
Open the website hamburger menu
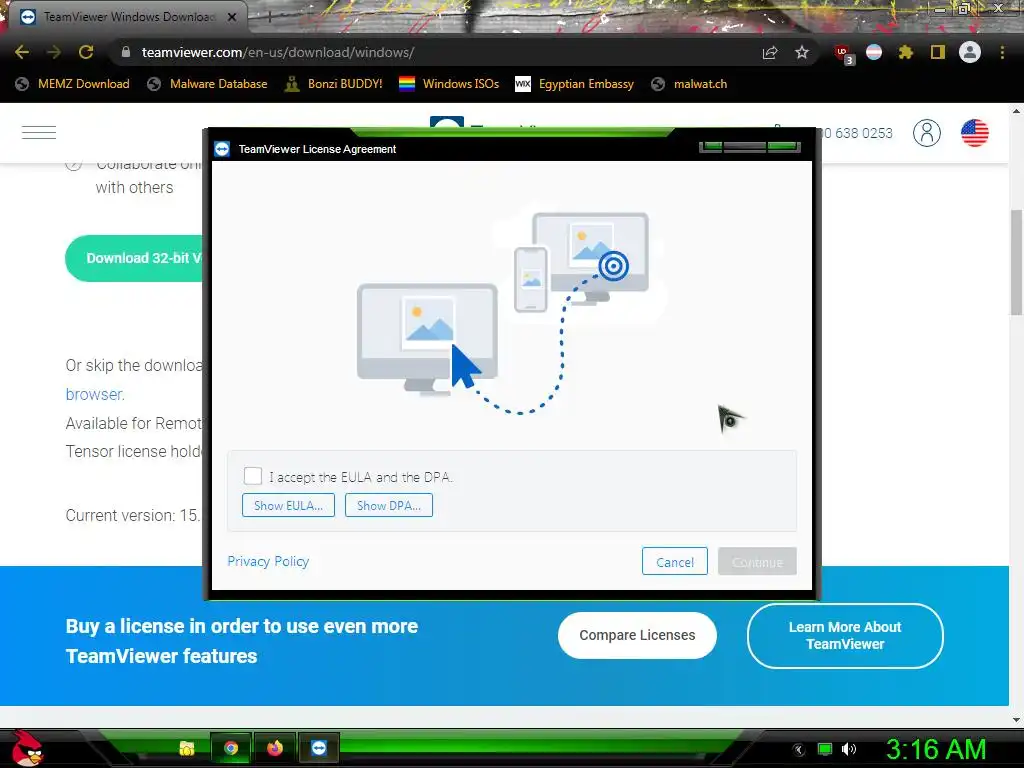[39, 133]
